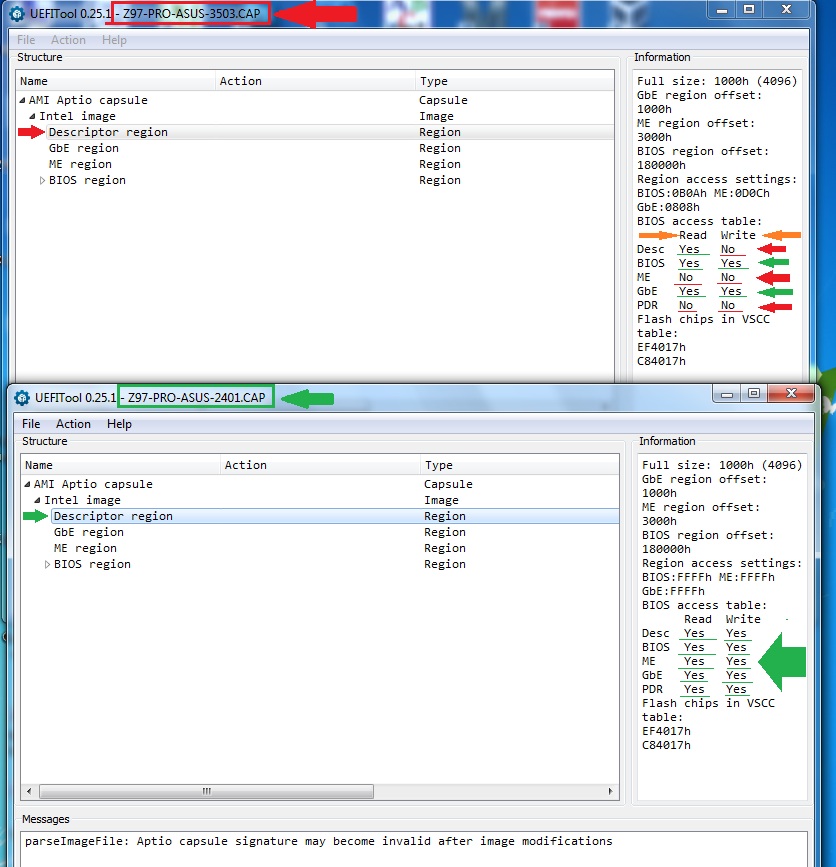
Task: Collapse Intel image node in 3503.CAP window
Action: 33,117
